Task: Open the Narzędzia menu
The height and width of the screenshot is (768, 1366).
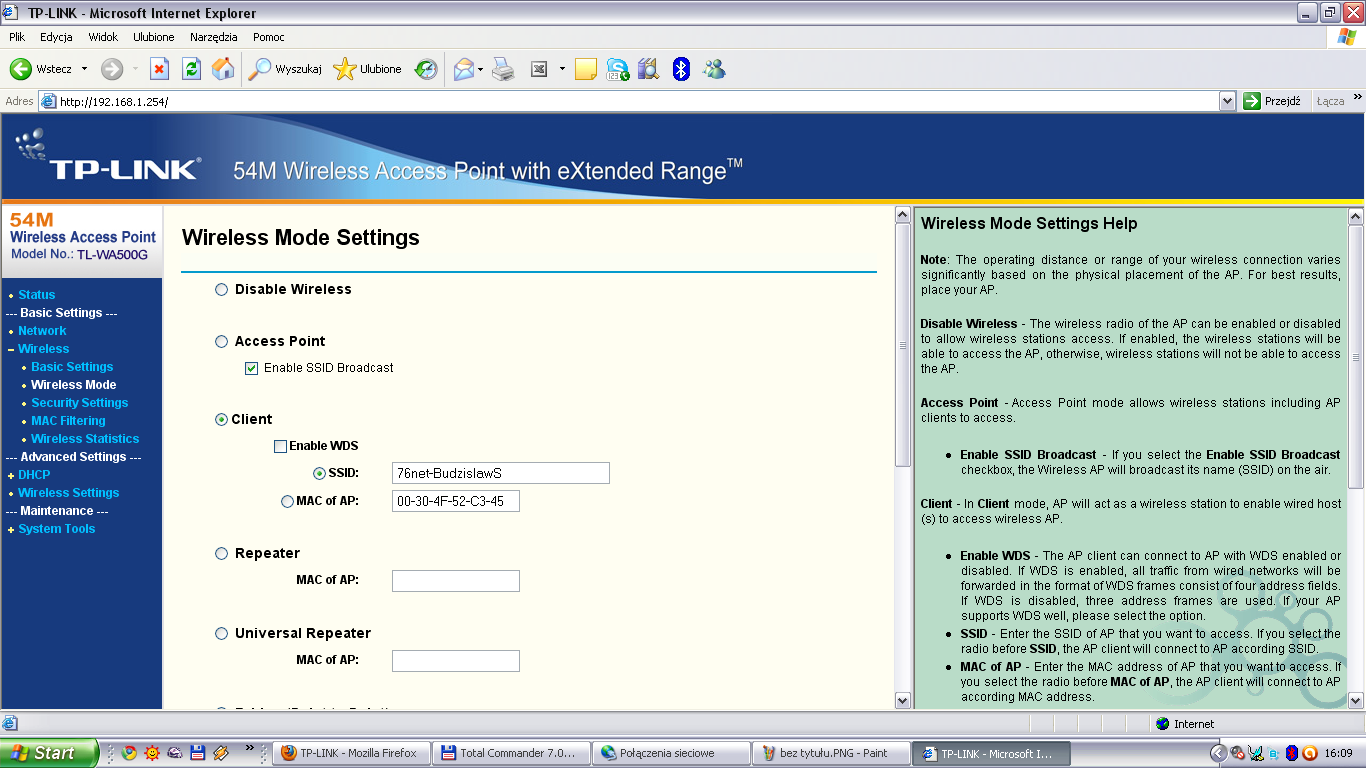Action: point(213,37)
